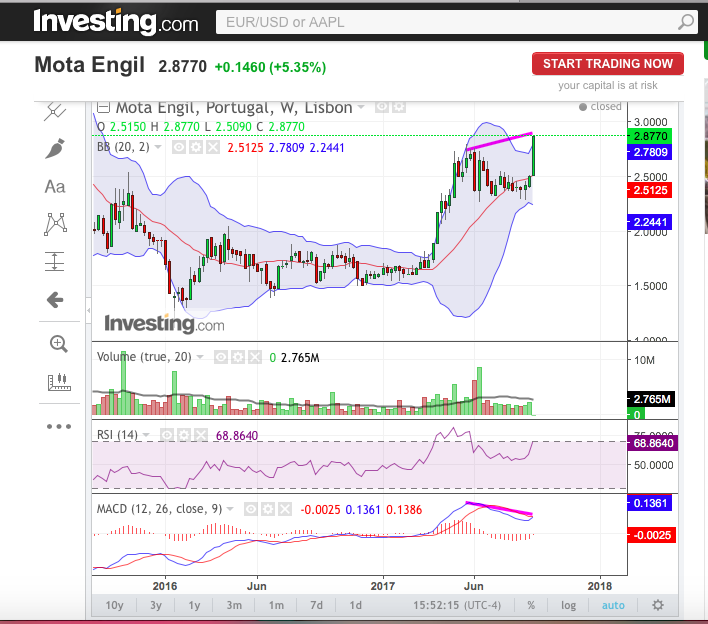Activate the zoom-in magnifier tool

coord(58,344)
